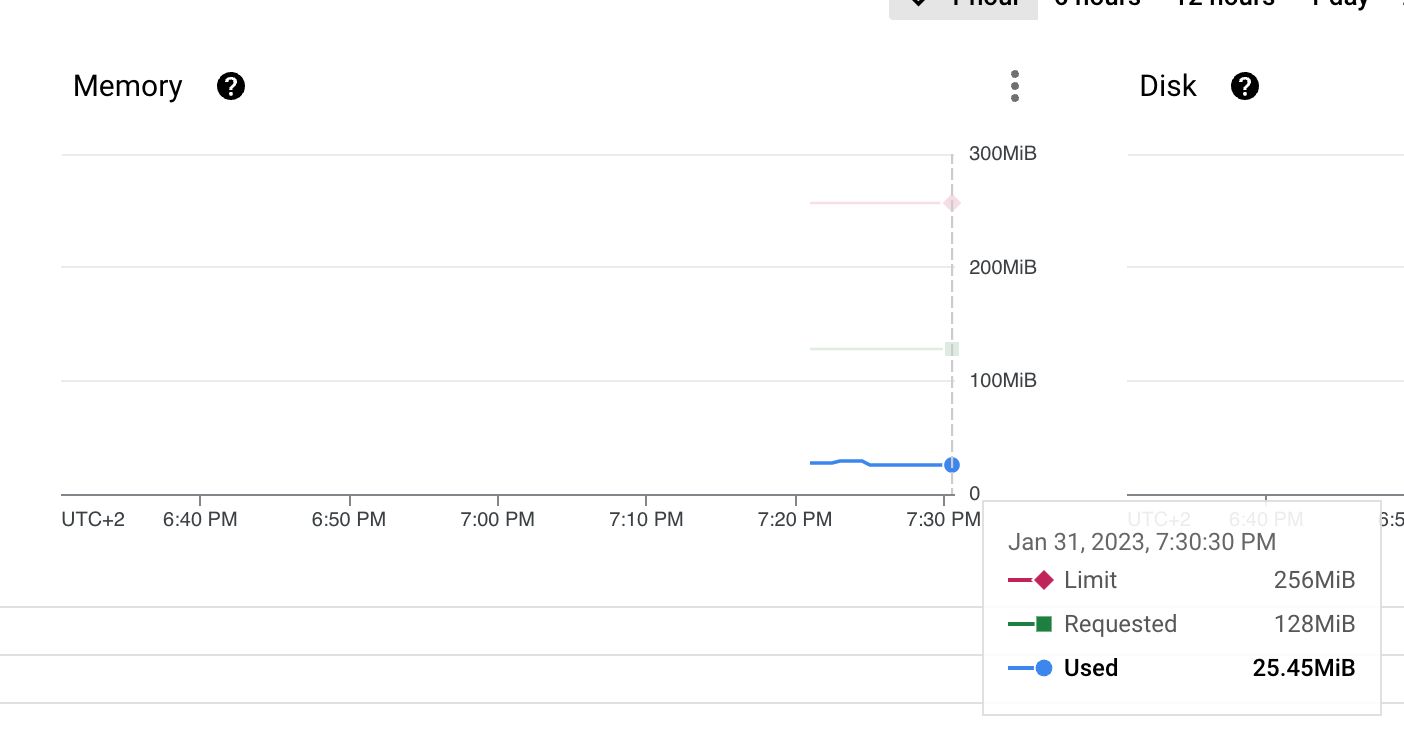This screenshot has height=730, width=1404.
Task: Click the blue Used data point
Action: (950, 463)
